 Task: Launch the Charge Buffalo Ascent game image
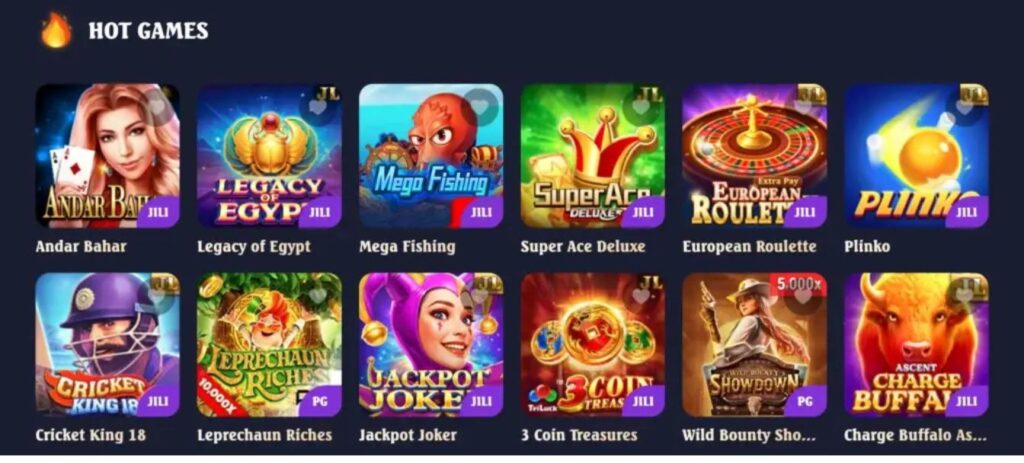coord(916,344)
